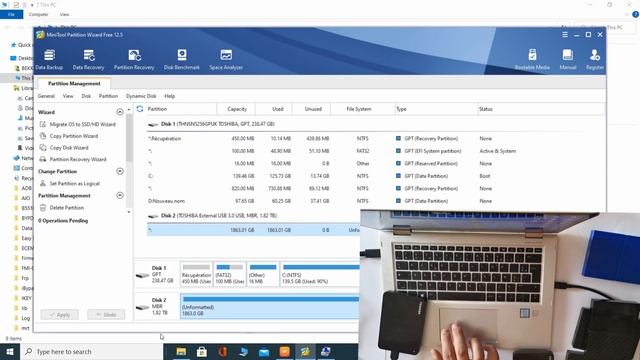Sort by Capacity column header
The height and width of the screenshot is (360, 640).
237,109
